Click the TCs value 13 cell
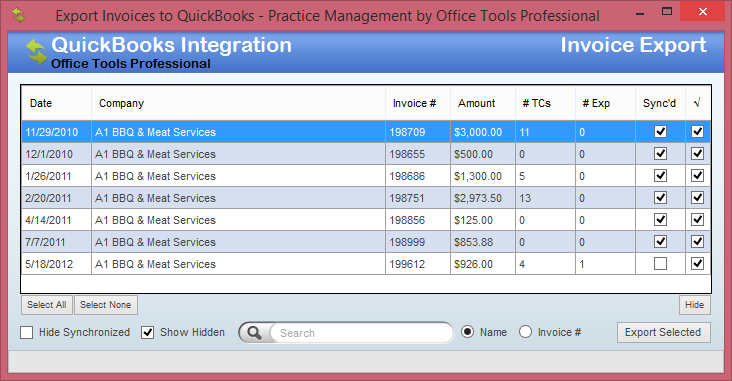 click(545, 198)
